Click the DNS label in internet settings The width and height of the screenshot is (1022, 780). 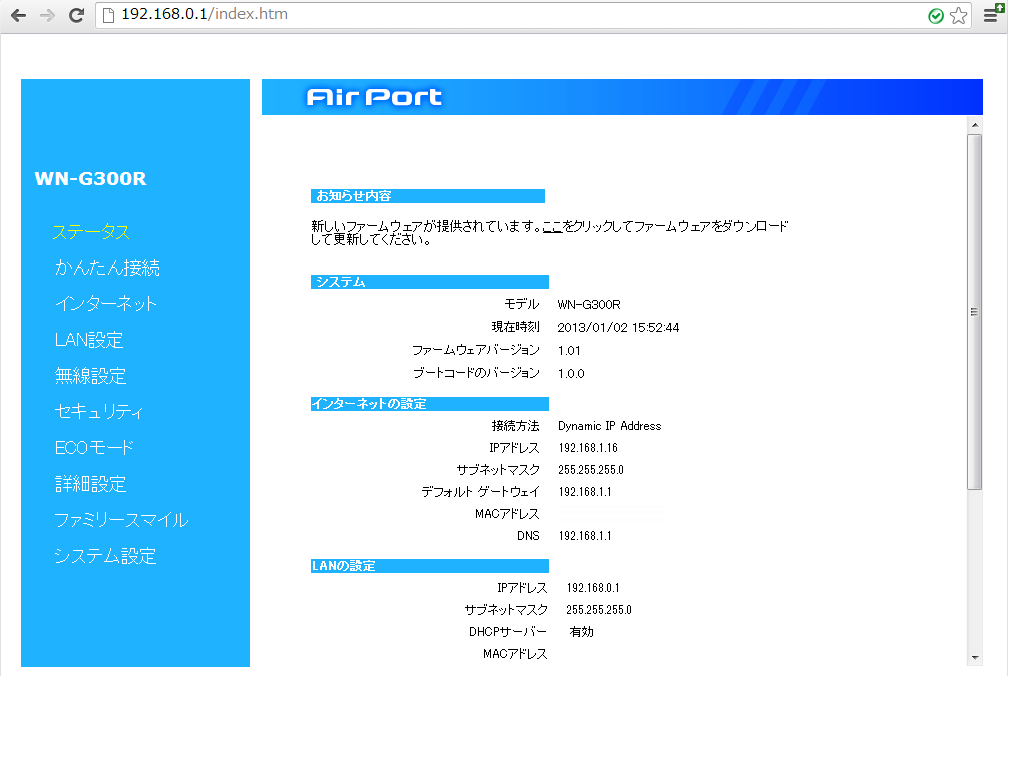(528, 536)
